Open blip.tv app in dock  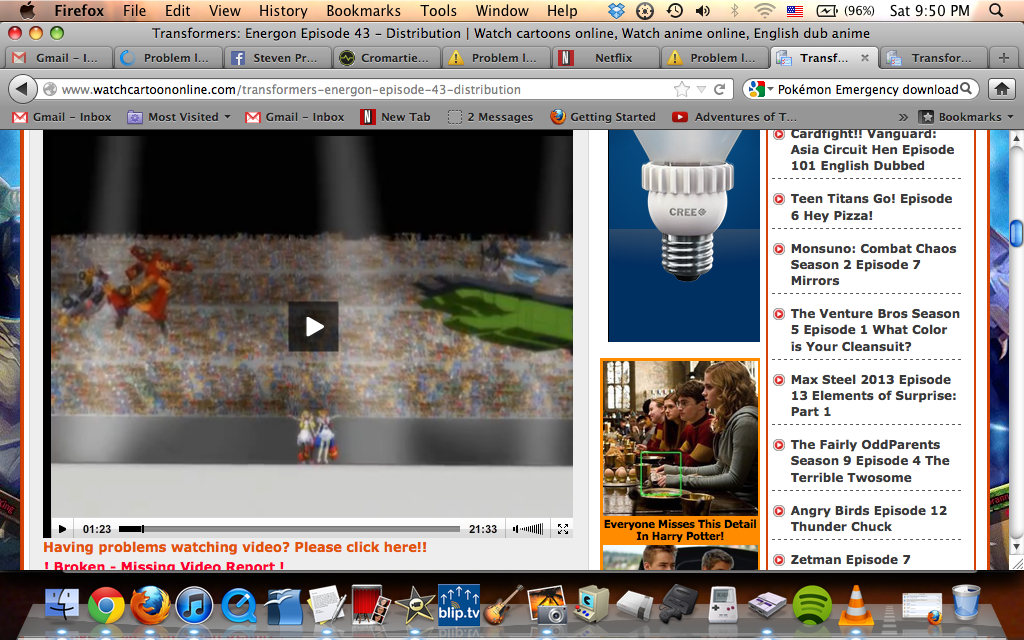tap(458, 603)
